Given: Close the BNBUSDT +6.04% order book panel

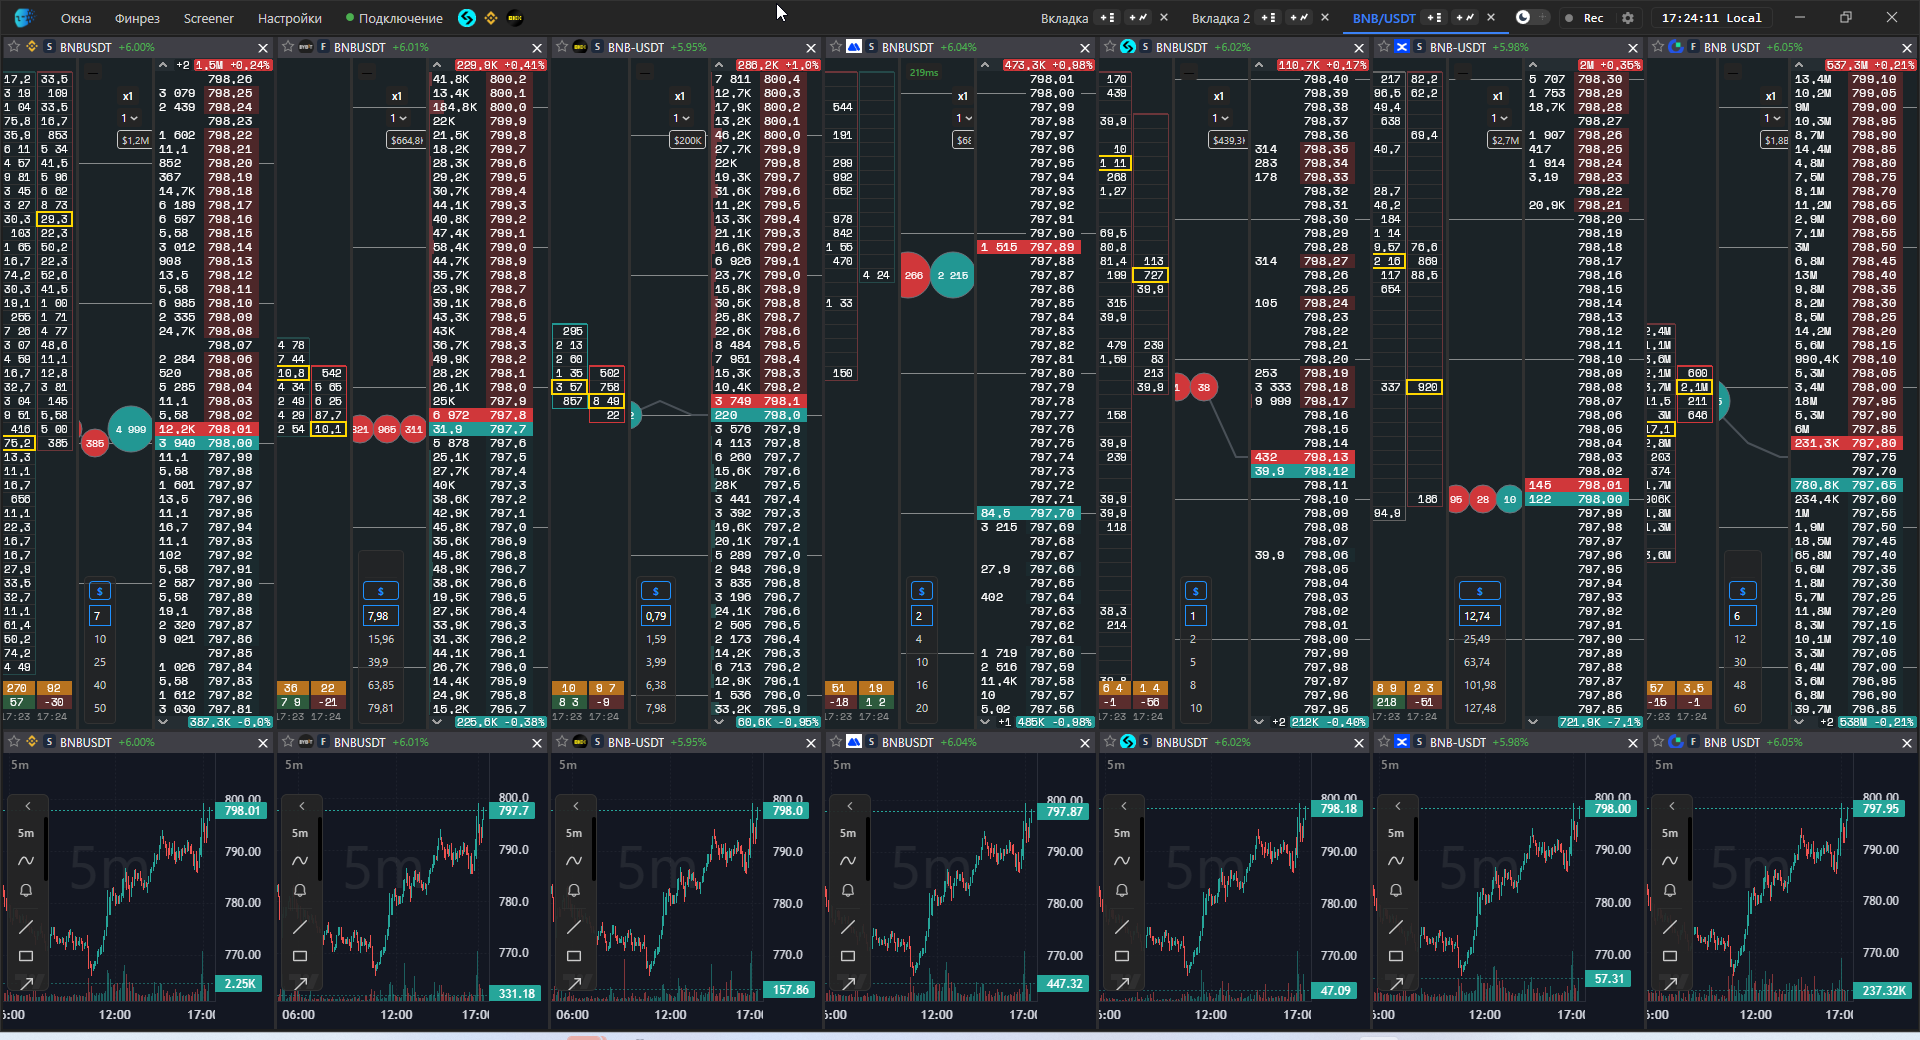Looking at the screenshot, I should [x=1085, y=48].
